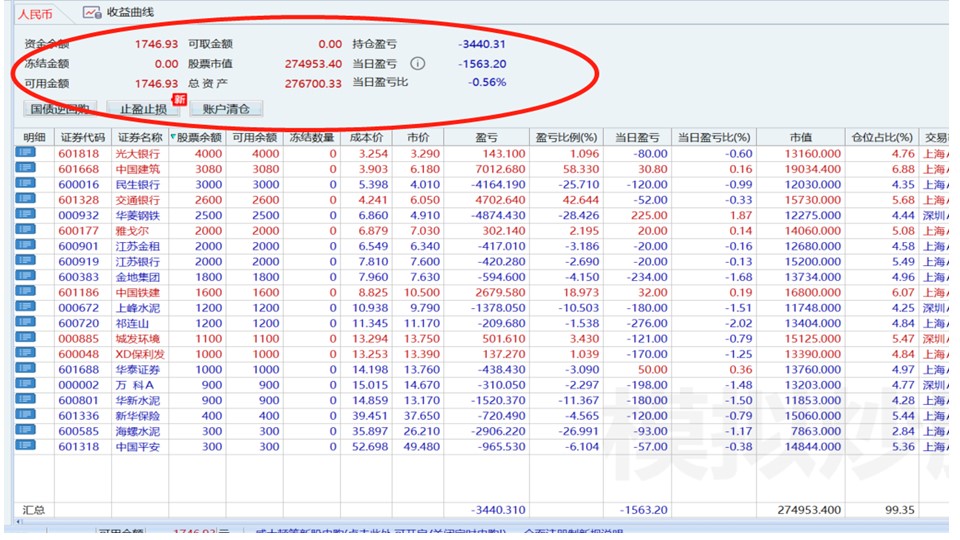Click the detail icon for 中国平安
This screenshot has height=540, width=960.
pyautogui.click(x=25, y=446)
